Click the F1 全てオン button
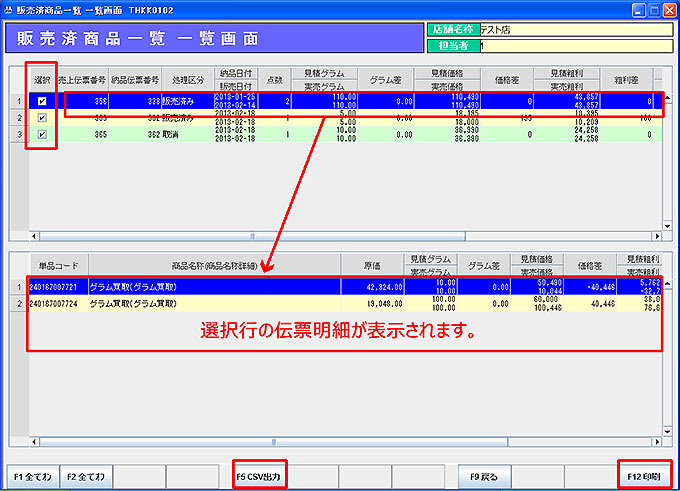Screen dimensions: 680x491 coord(31,475)
